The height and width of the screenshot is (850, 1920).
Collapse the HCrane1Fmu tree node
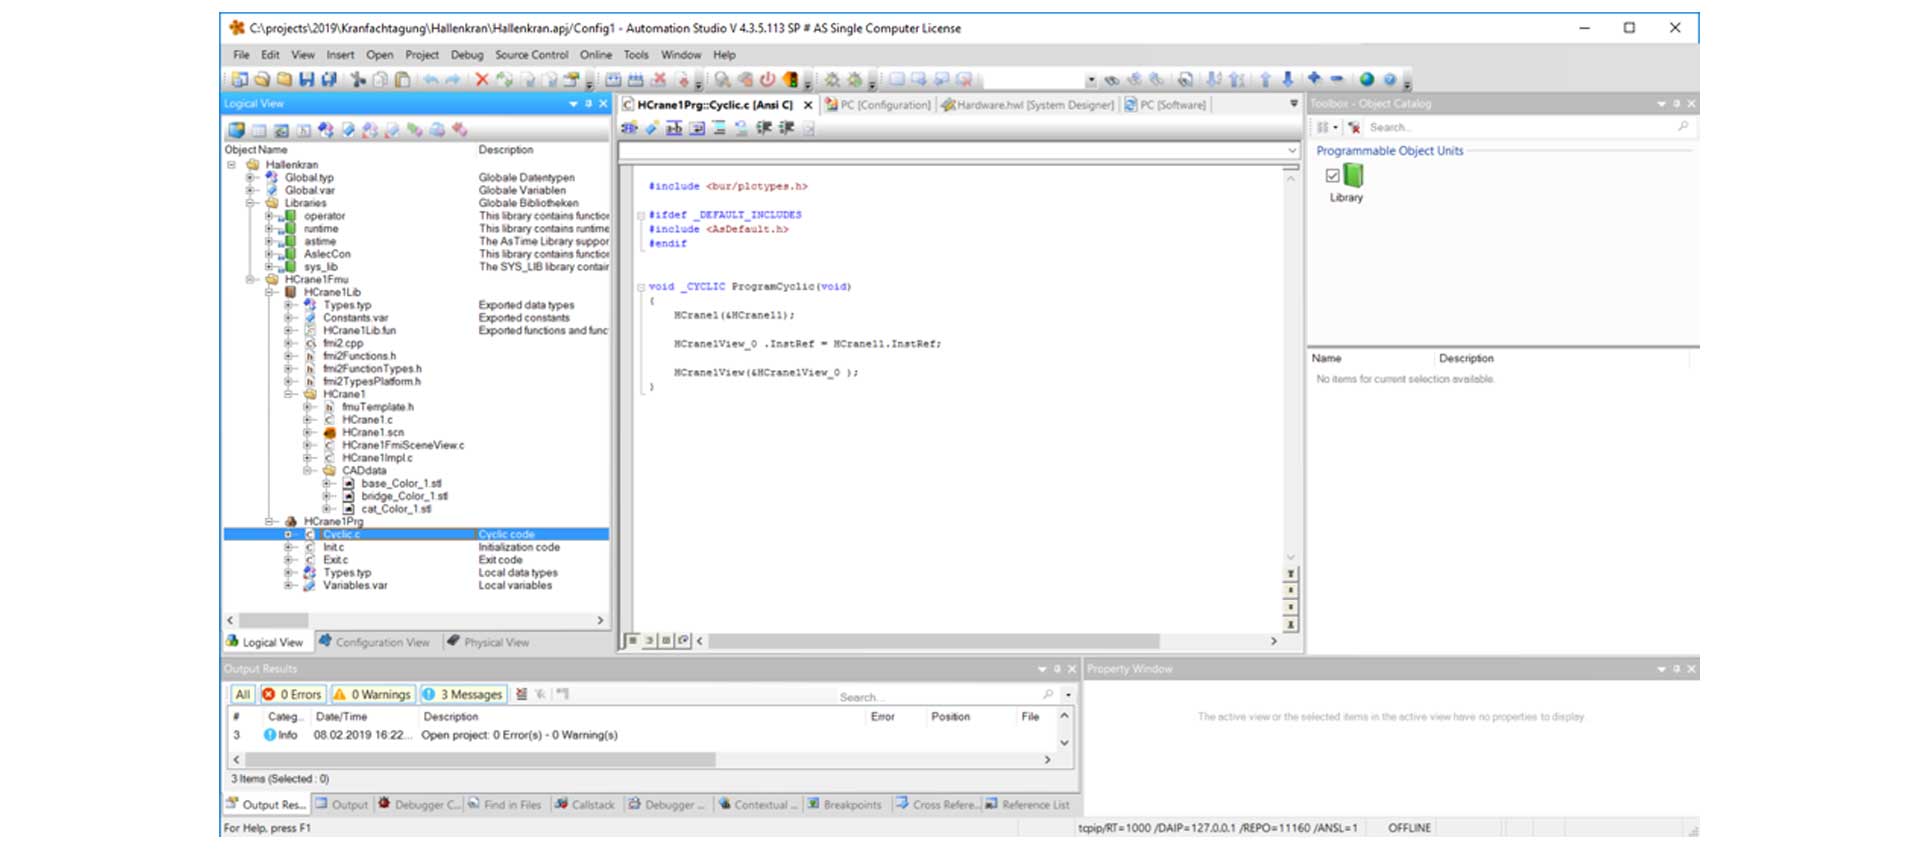click(251, 280)
